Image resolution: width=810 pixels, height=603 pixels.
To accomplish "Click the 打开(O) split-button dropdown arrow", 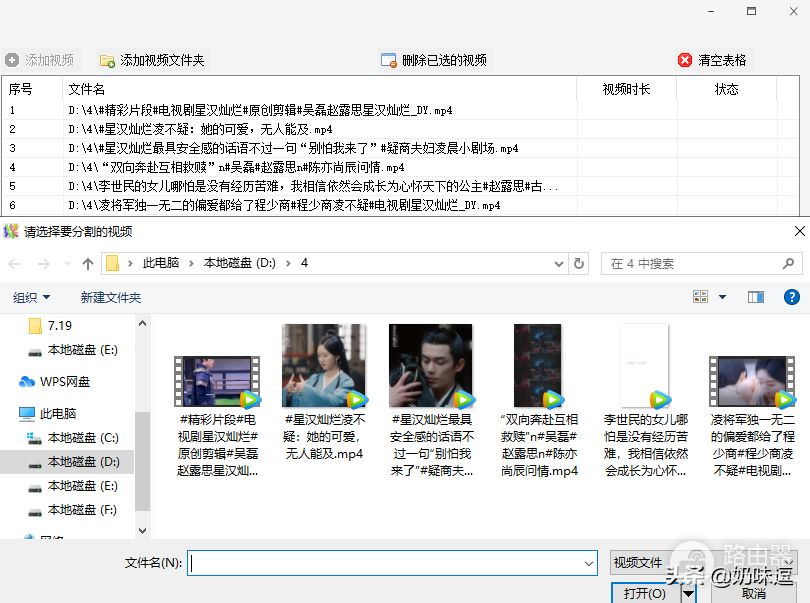I will tap(688, 594).
